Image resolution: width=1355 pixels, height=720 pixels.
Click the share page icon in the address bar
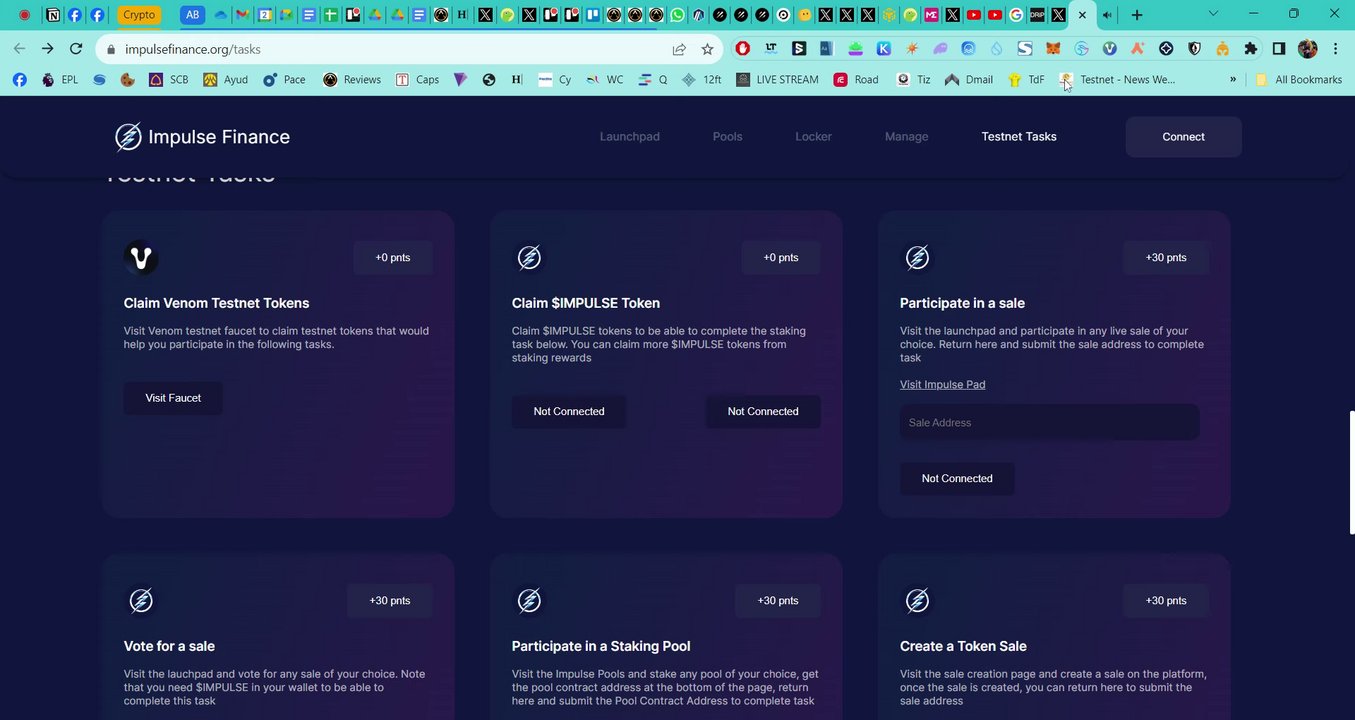[x=679, y=49]
